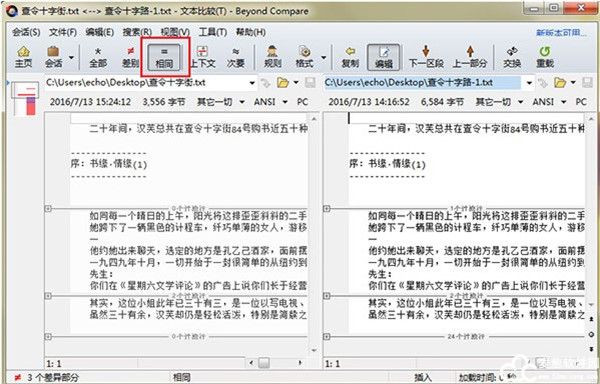600x384 pixels.
Task: Click the right file path field 查令十字路-1.txt
Action: pos(422,83)
